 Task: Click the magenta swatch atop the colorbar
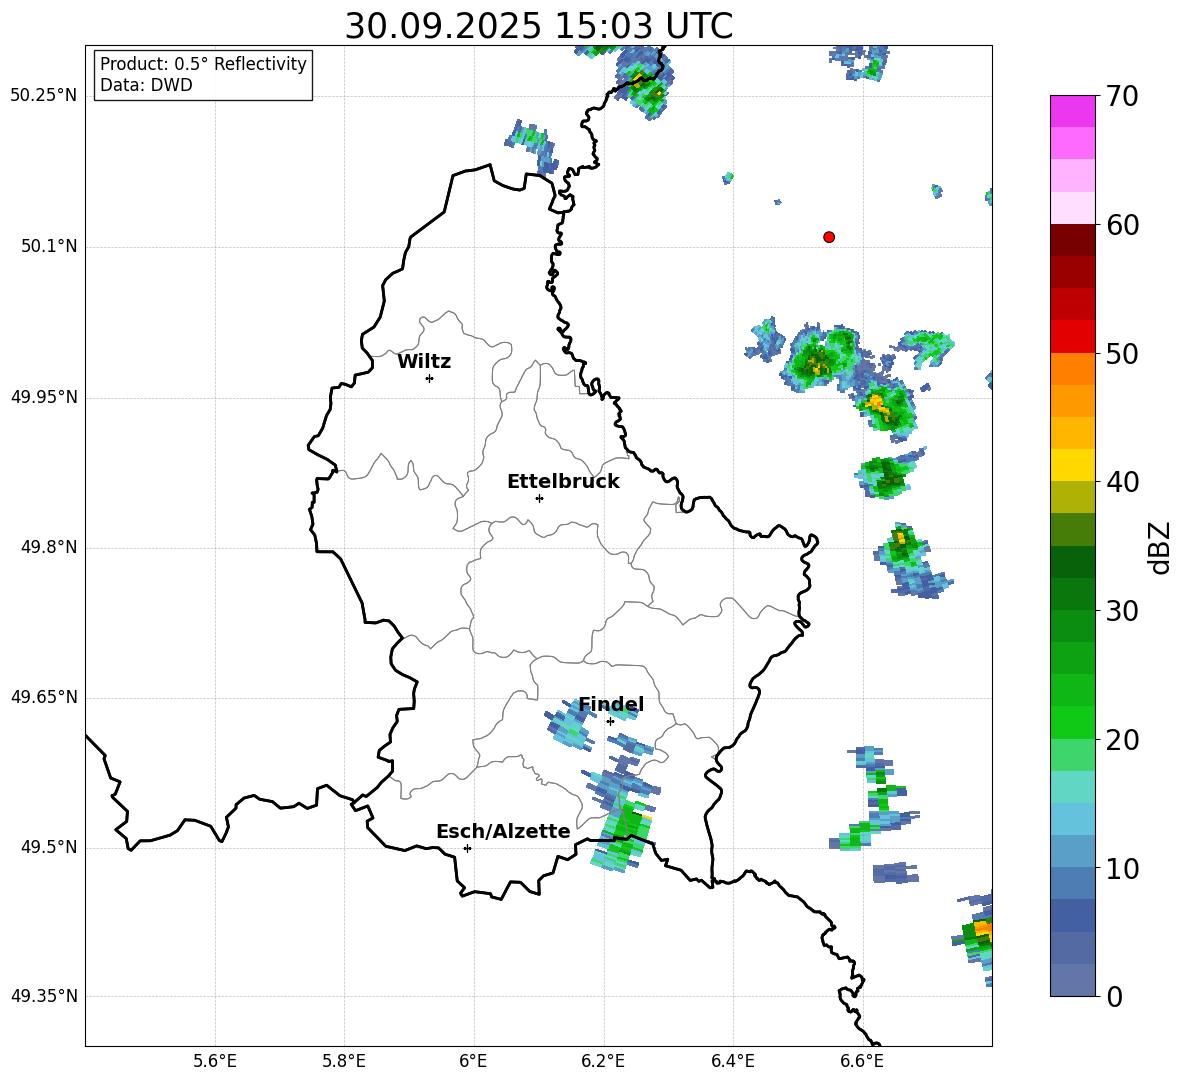click(x=1072, y=111)
